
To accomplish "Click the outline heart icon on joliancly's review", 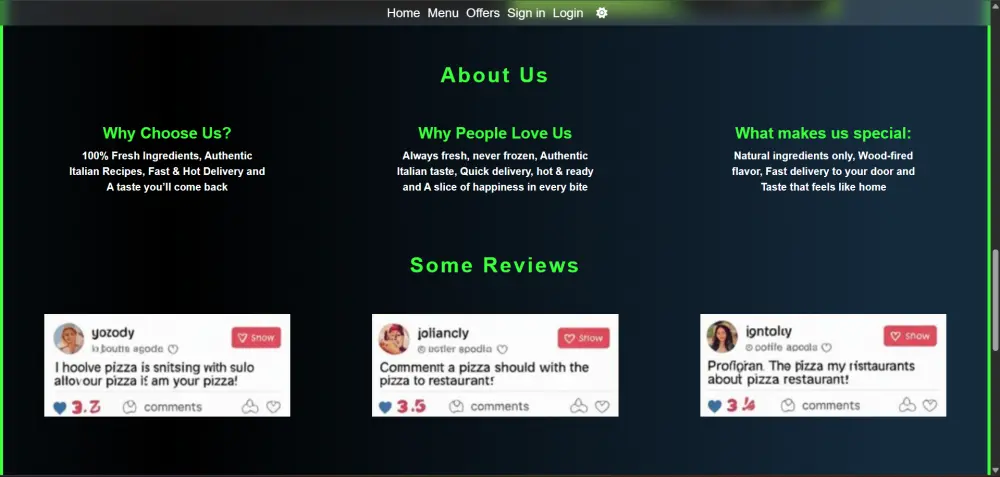I will pyautogui.click(x=602, y=406).
